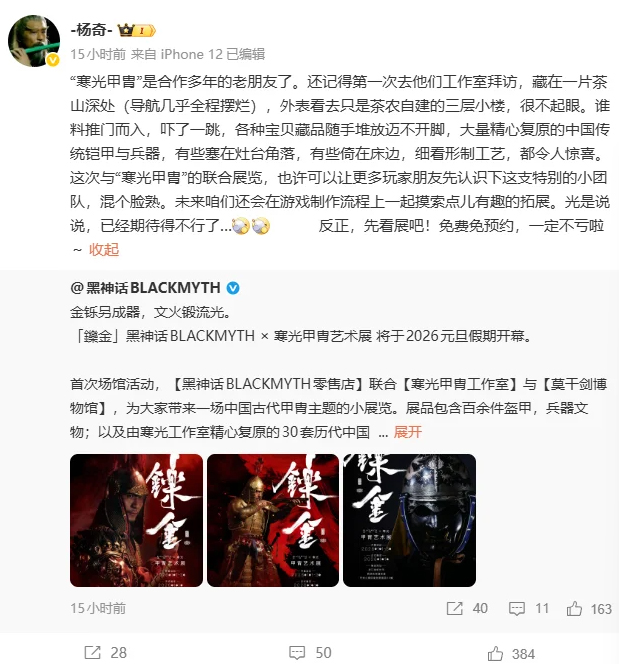Collapse post text via 收起
This screenshot has width=619, height=664.
pyautogui.click(x=104, y=250)
